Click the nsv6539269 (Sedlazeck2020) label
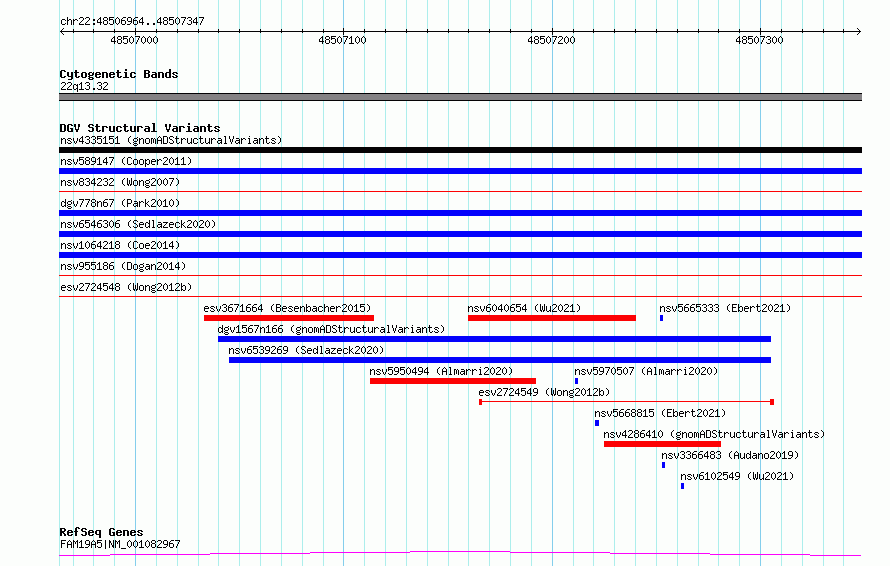The image size is (890, 566). tap(306, 350)
